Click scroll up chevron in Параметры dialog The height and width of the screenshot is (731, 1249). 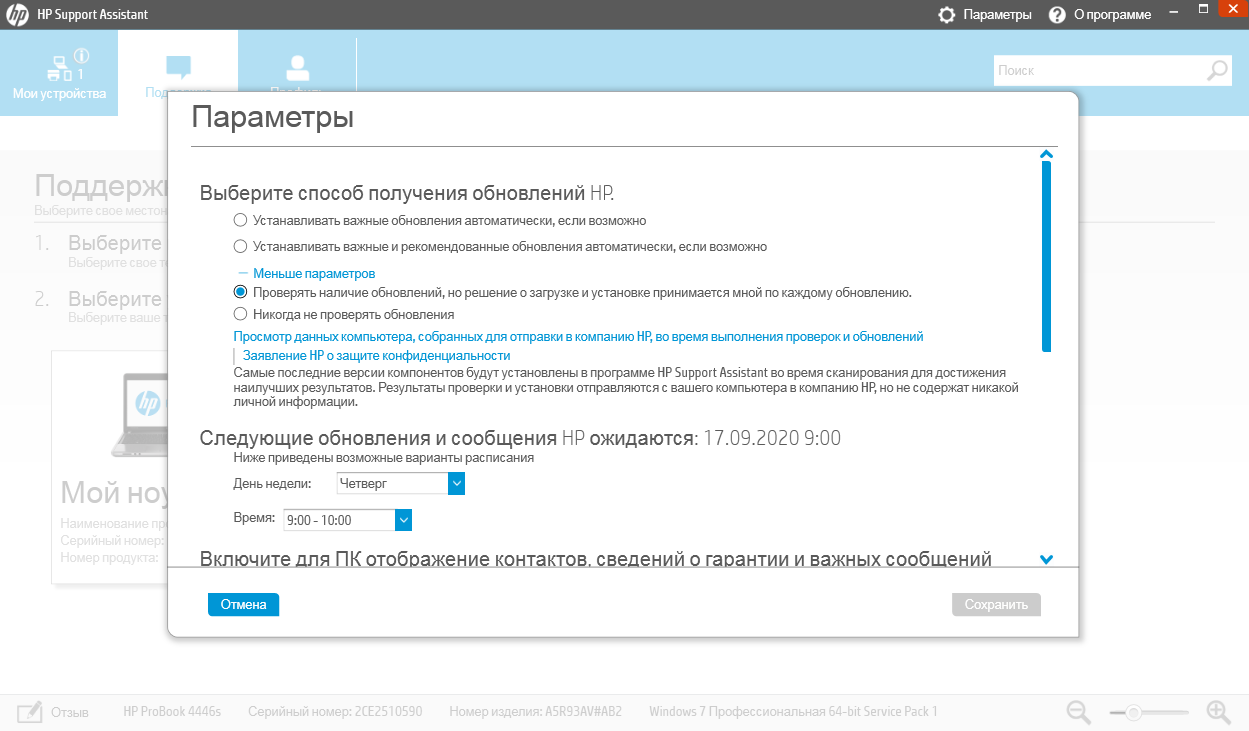tap(1047, 154)
